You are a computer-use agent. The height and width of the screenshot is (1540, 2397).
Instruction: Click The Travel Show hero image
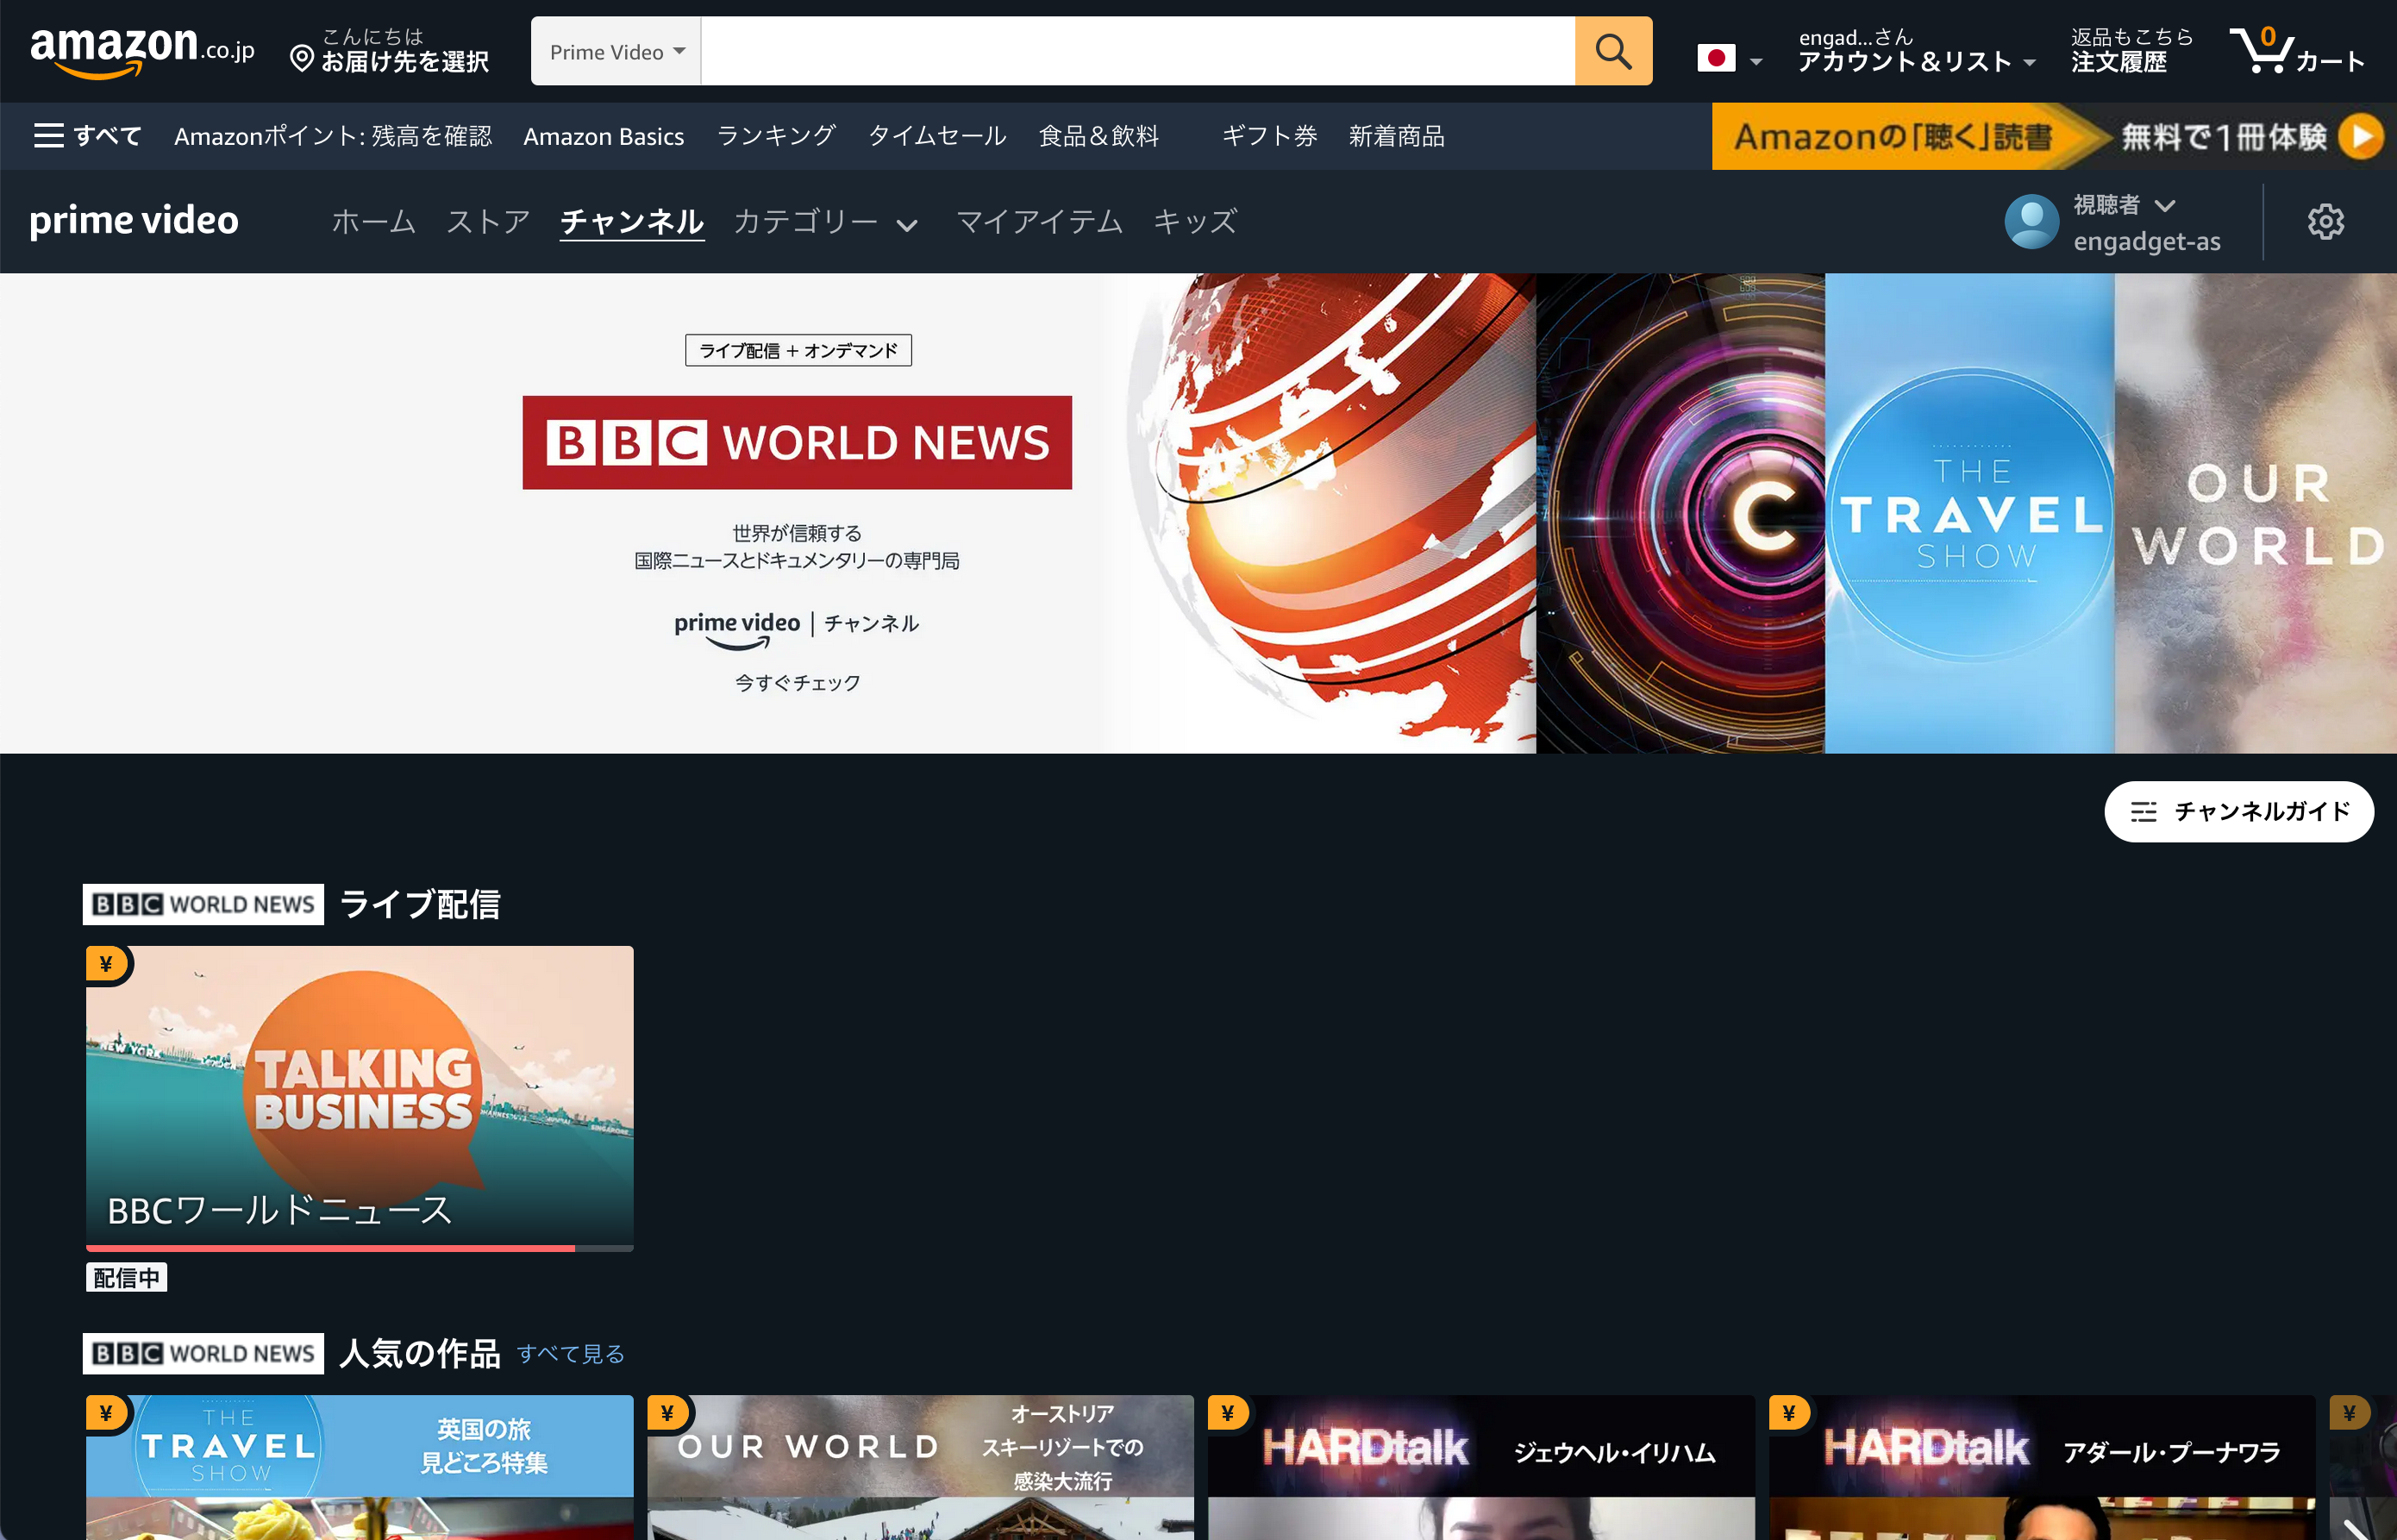1970,513
